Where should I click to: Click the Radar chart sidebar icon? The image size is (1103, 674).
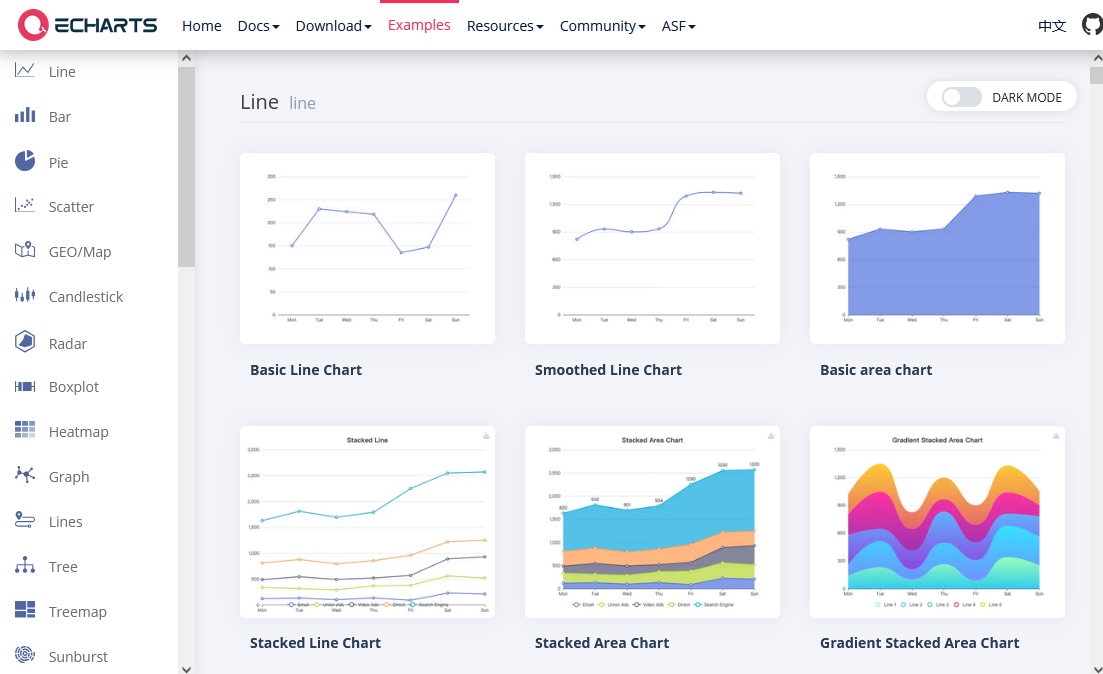coord(25,342)
